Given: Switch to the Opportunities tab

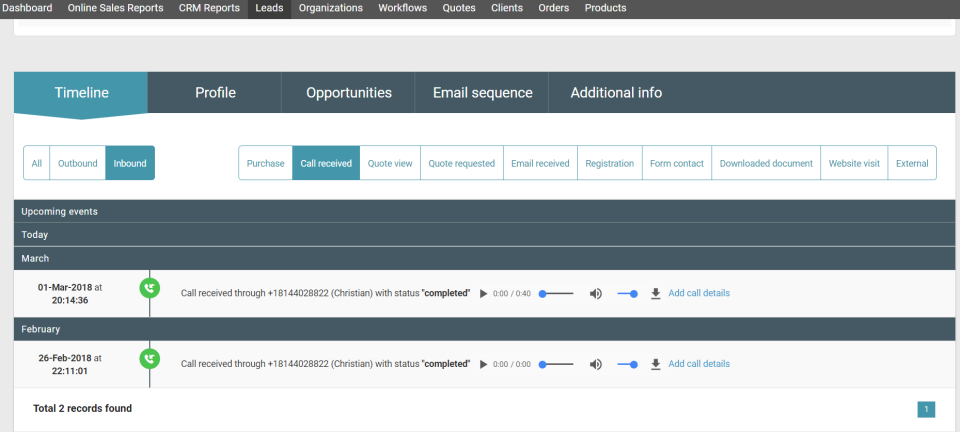Looking at the screenshot, I should coord(348,93).
